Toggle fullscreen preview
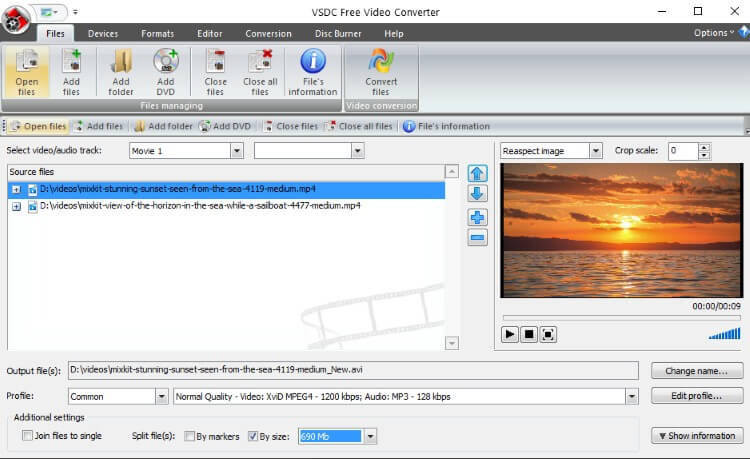The height and width of the screenshot is (459, 750). pos(548,334)
